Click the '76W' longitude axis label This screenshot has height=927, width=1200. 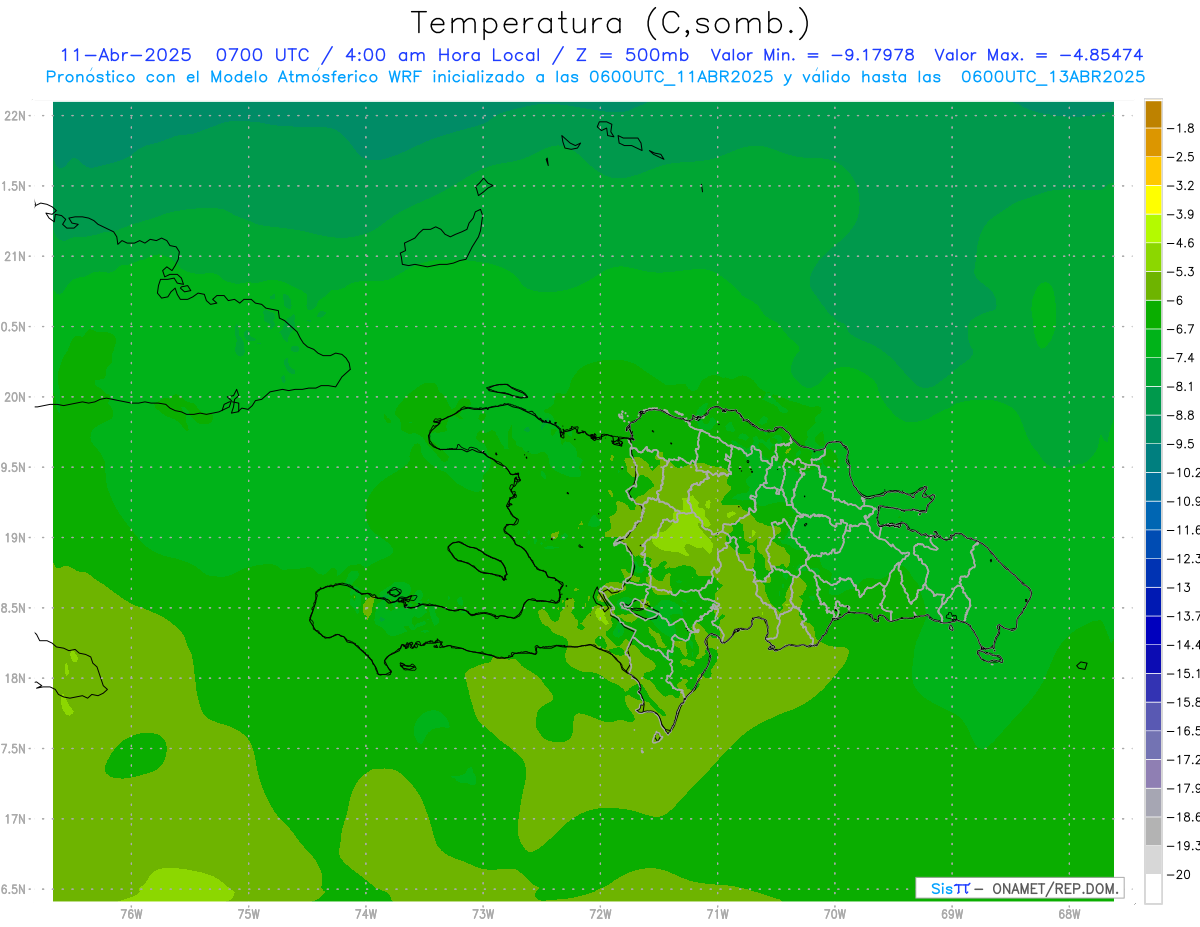[131, 914]
